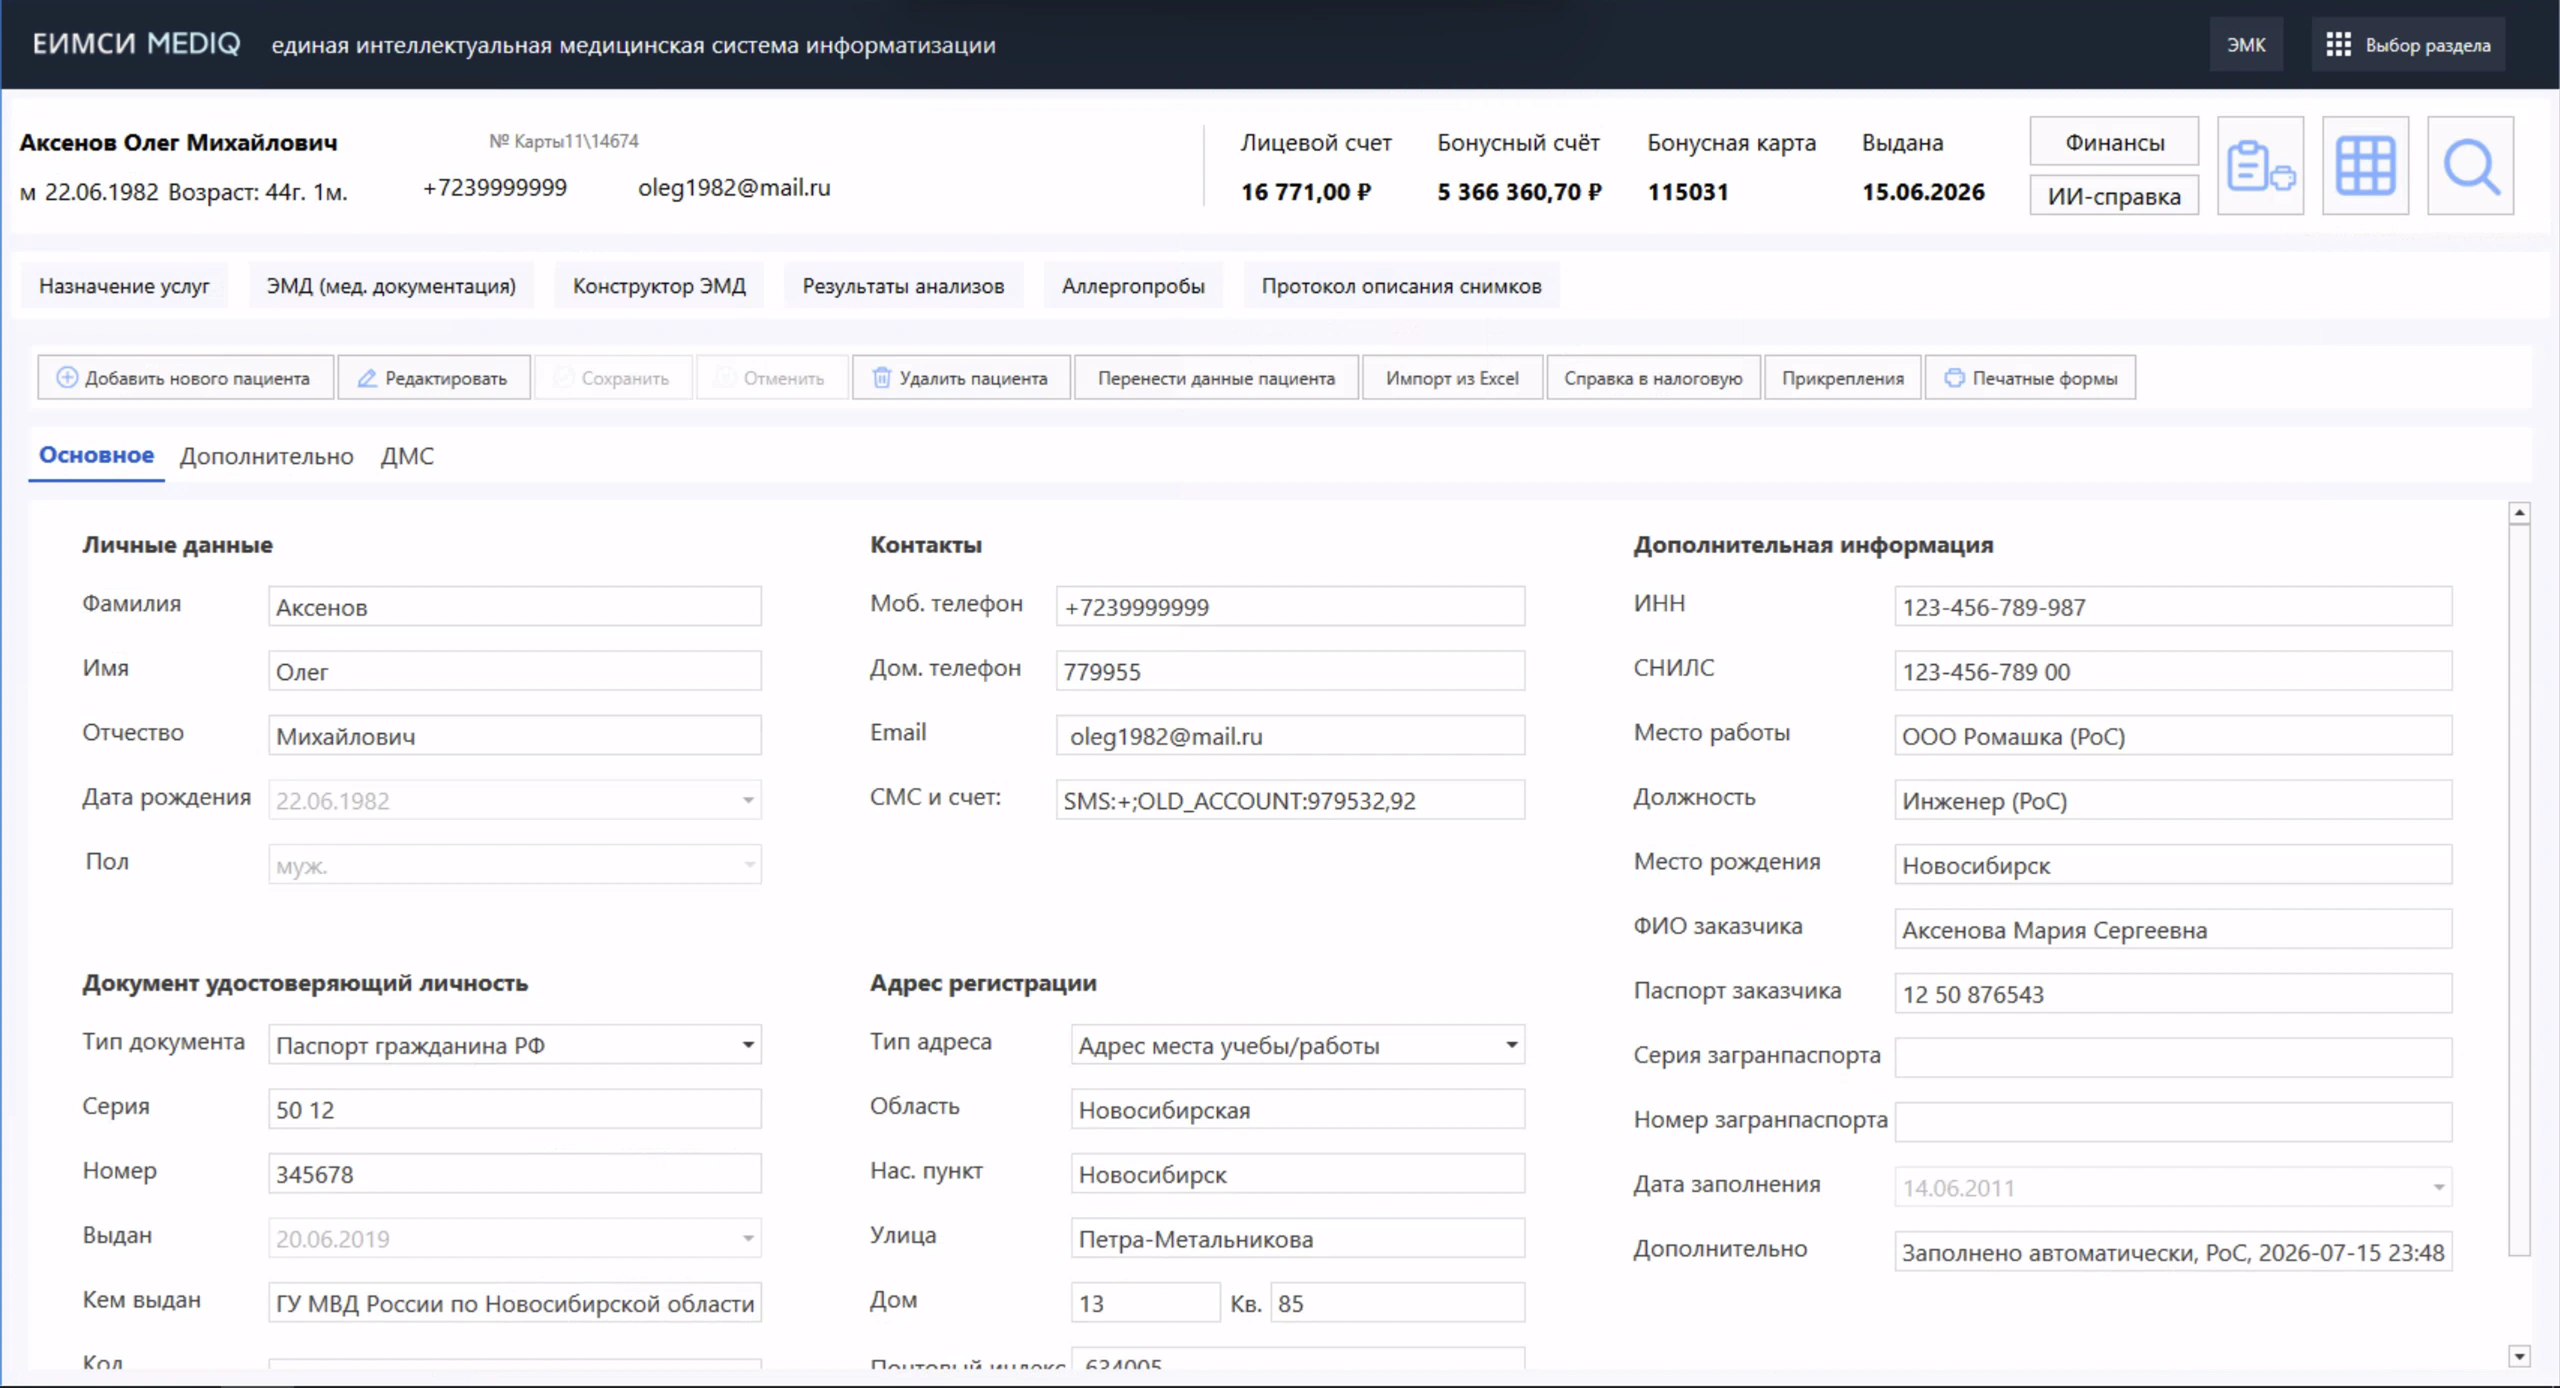This screenshot has width=2560, height=1388.
Task: Click Справка в налоговую button
Action: [x=1653, y=378]
